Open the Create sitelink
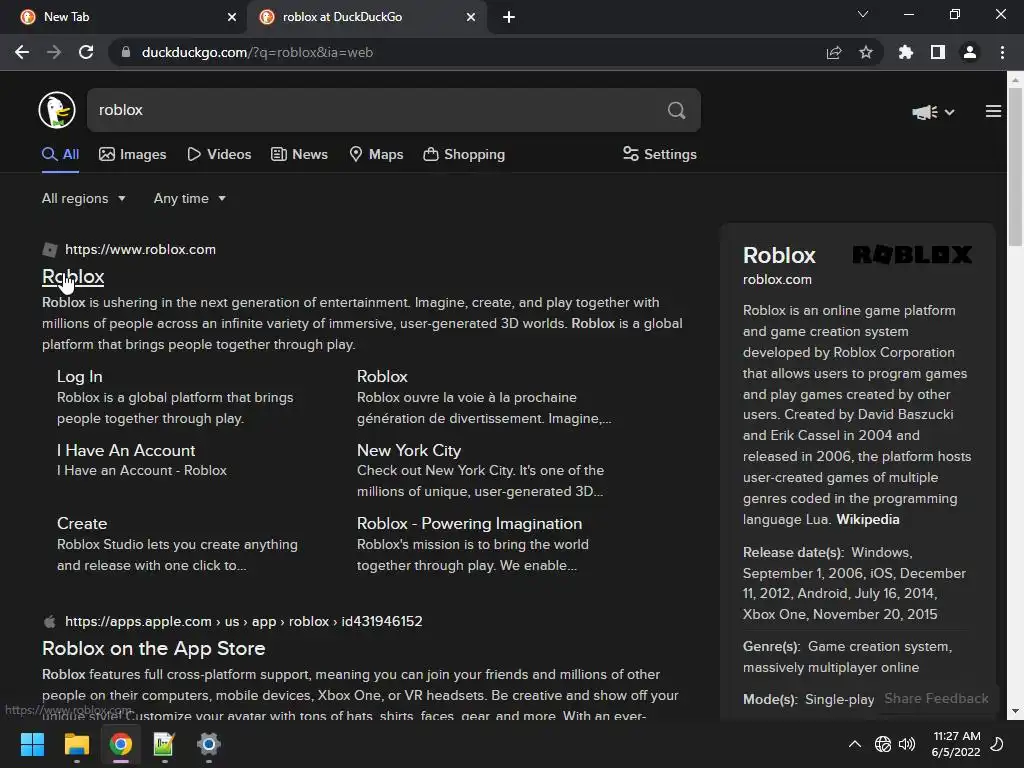Screen dimensions: 1024x768 pyautogui.click(x=82, y=524)
